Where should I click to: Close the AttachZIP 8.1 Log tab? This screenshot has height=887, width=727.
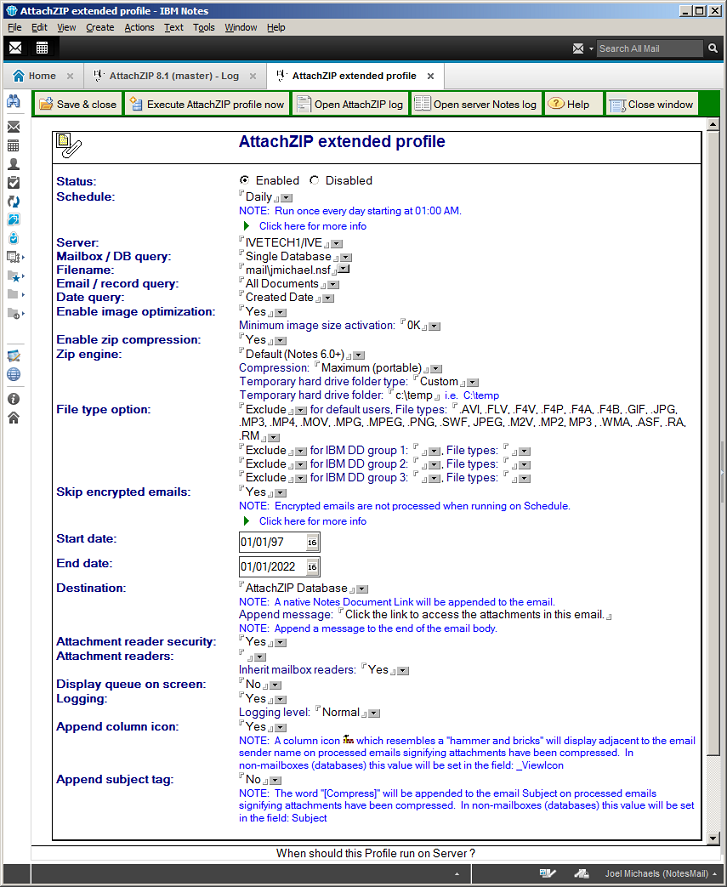coord(253,76)
